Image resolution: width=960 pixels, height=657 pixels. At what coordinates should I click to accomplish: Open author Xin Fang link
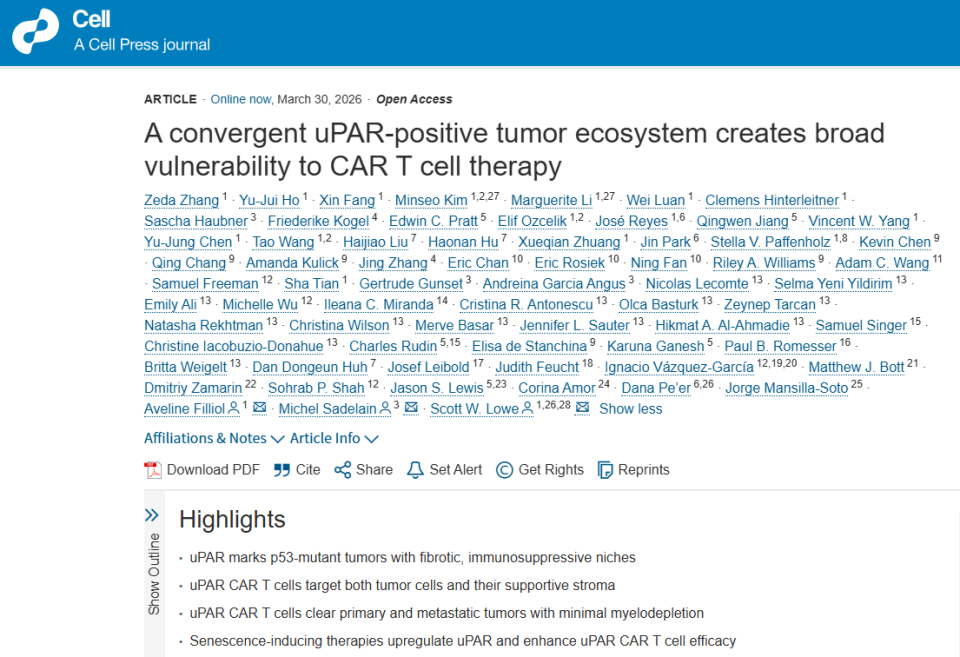pyautogui.click(x=347, y=200)
